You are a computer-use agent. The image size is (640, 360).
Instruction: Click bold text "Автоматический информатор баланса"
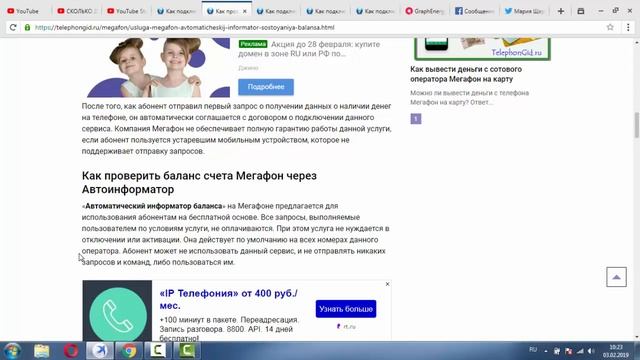pos(153,206)
